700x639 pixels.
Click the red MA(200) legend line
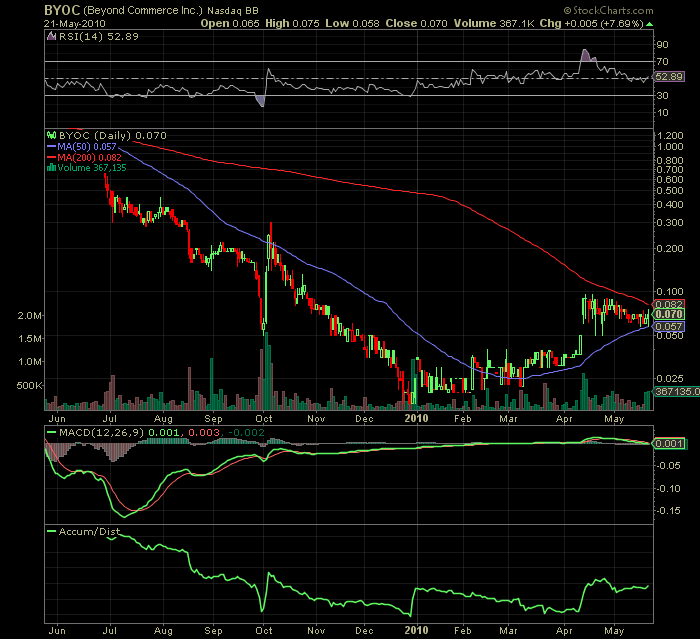[51, 158]
